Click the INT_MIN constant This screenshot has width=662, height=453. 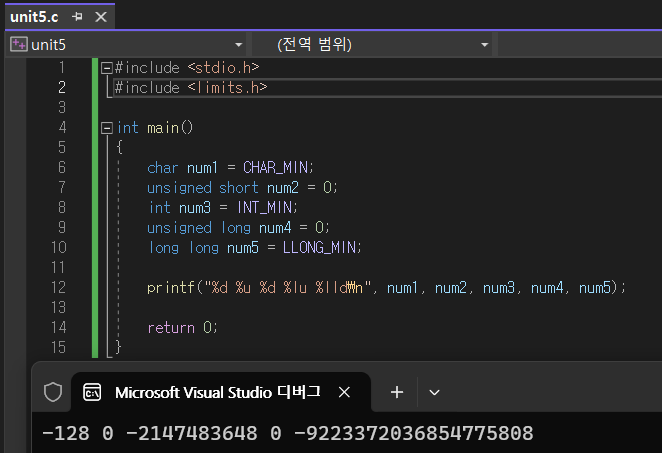[x=264, y=207]
